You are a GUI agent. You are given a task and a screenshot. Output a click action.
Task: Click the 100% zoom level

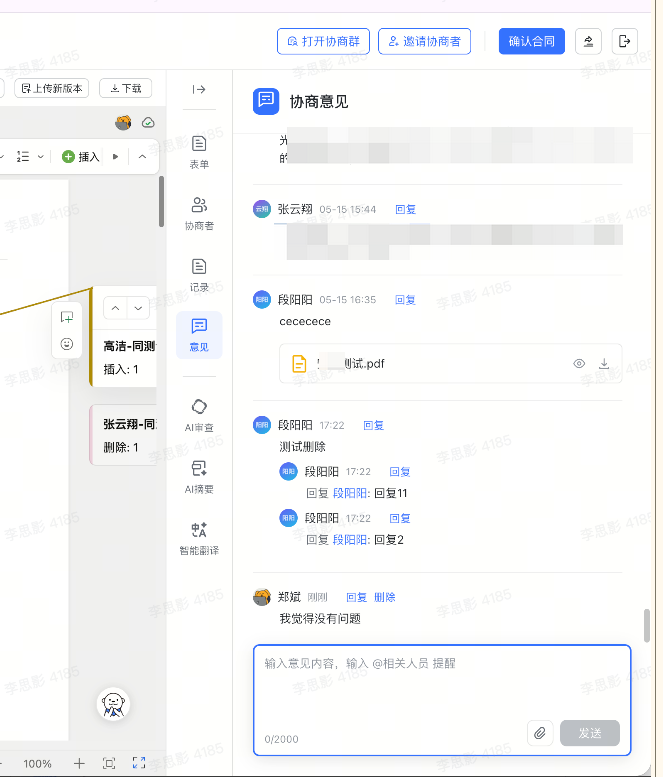(37, 764)
